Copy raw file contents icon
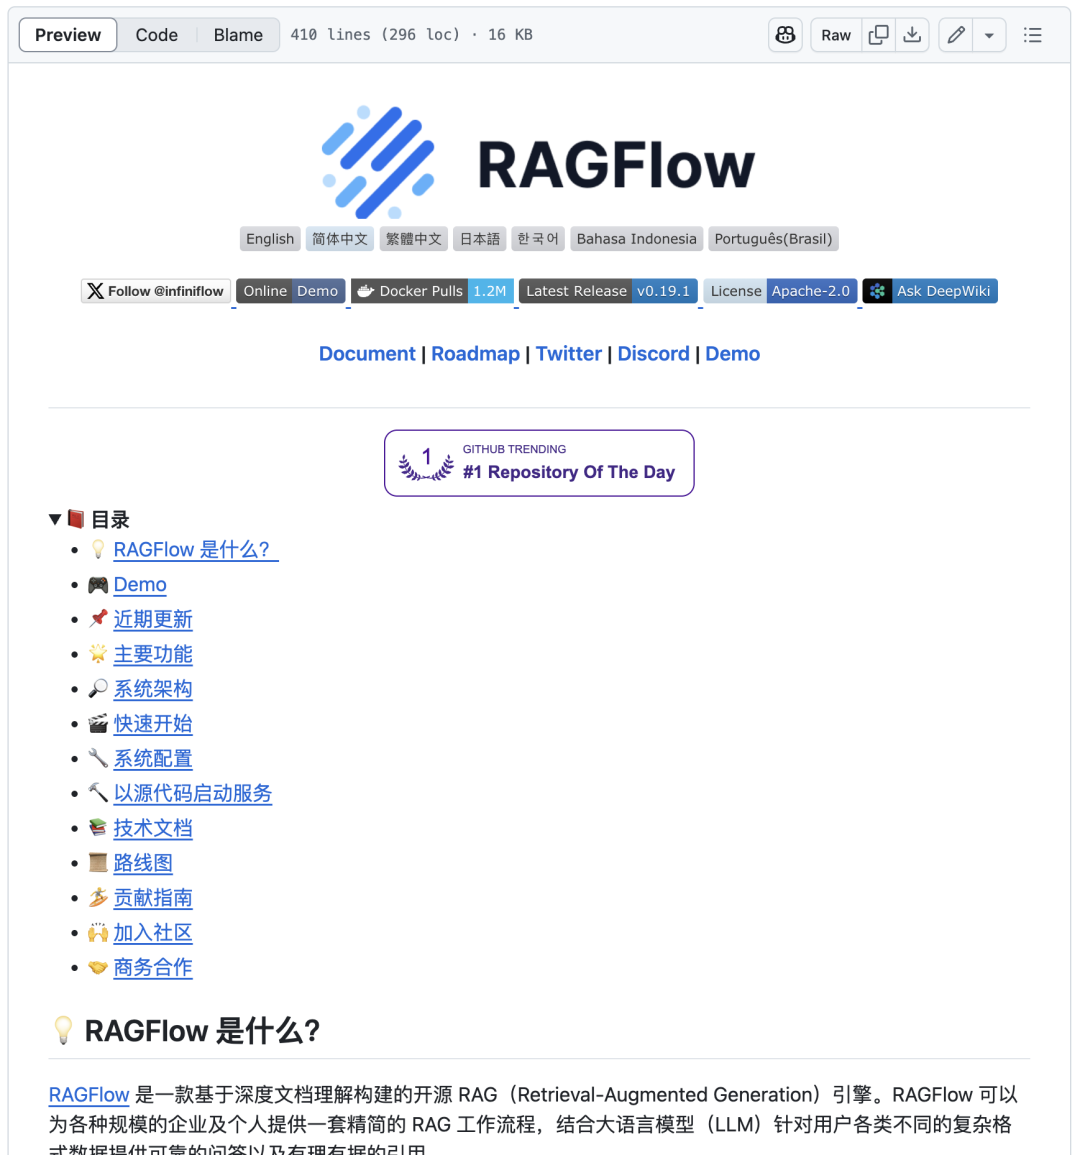Screen dimensions: 1080x1155 878,34
